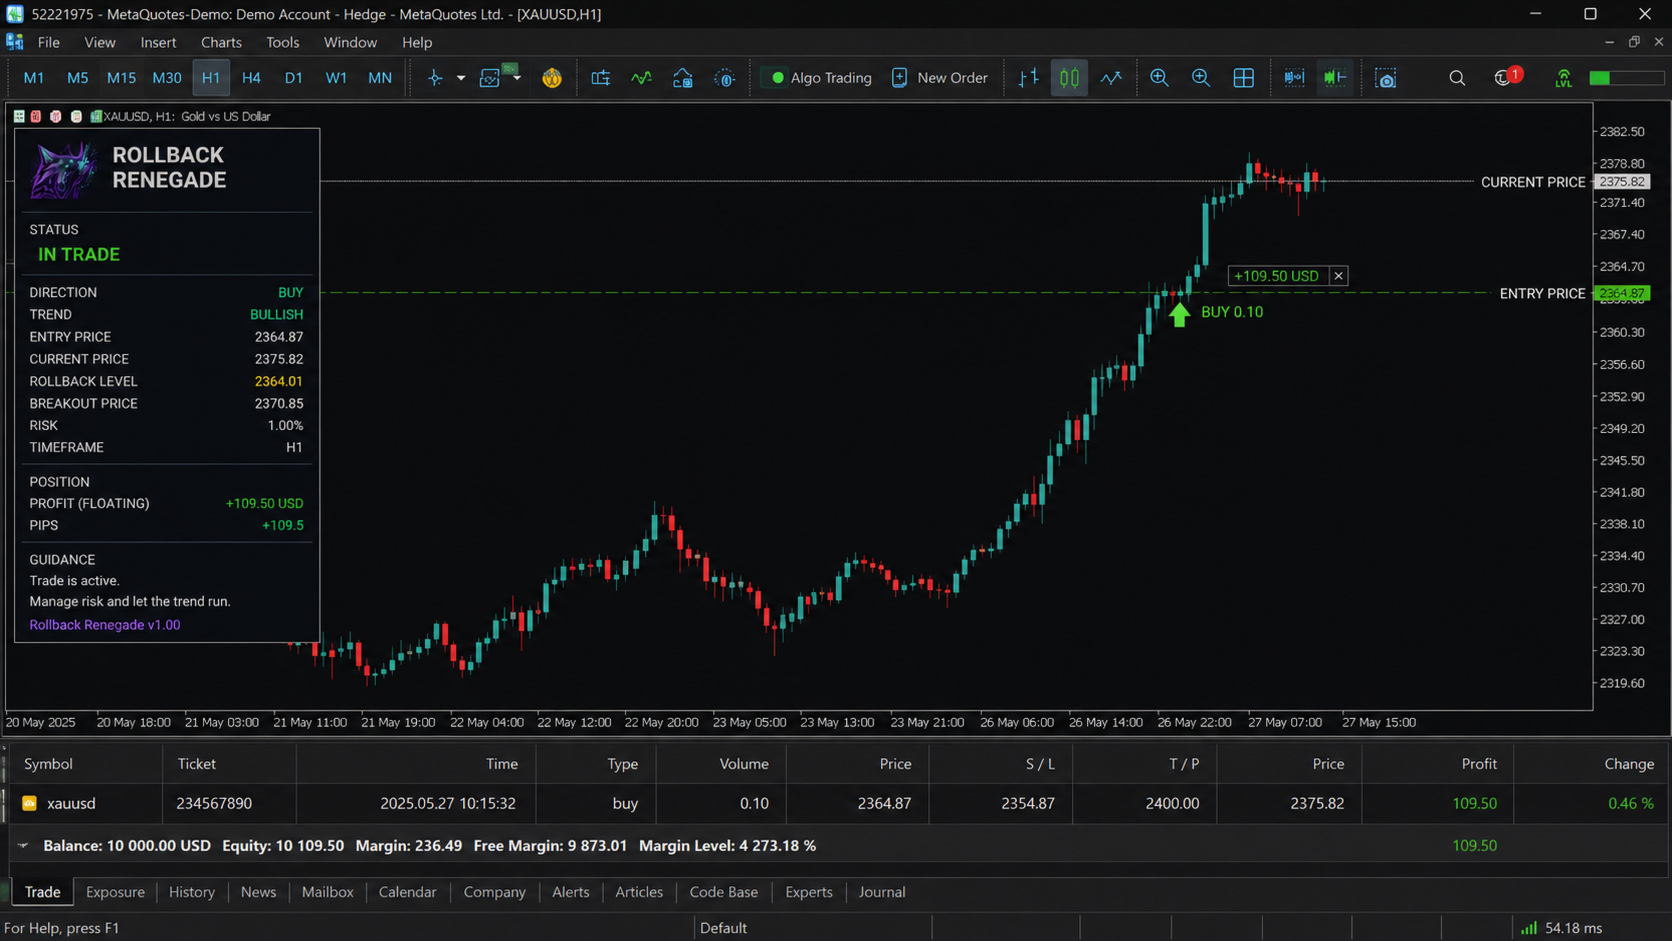
Task: Expand the cursor tool dropdown arrow
Action: [x=461, y=78]
